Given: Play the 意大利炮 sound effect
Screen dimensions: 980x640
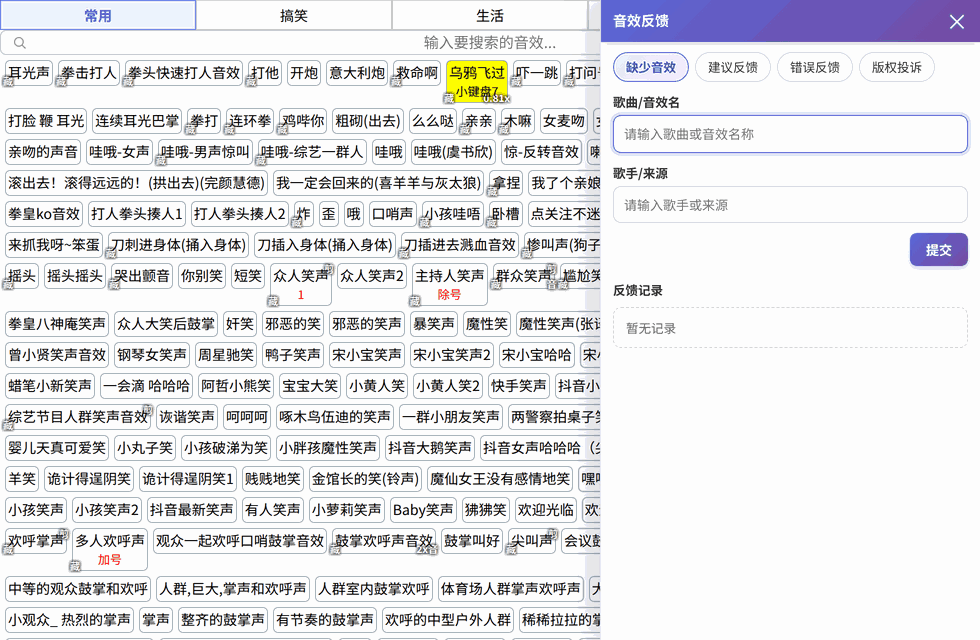Looking at the screenshot, I should (x=357, y=73).
